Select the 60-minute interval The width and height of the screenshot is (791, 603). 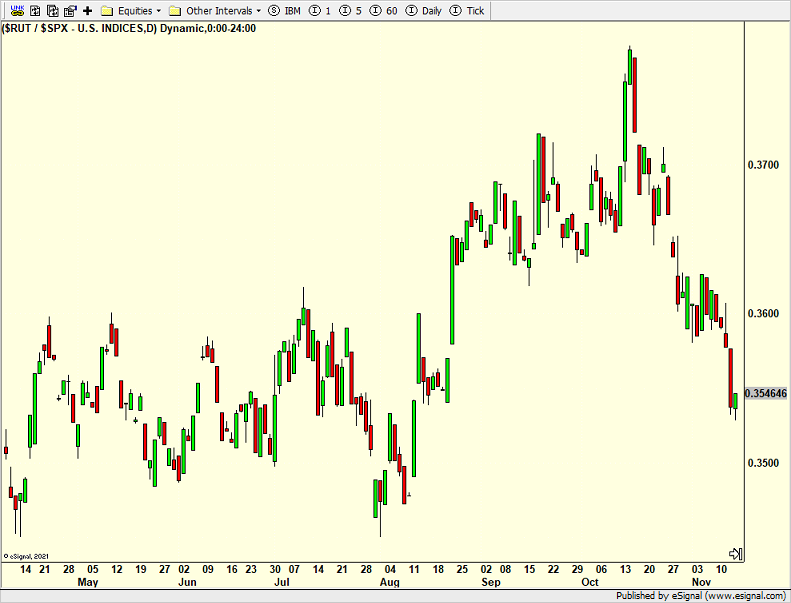tap(384, 10)
